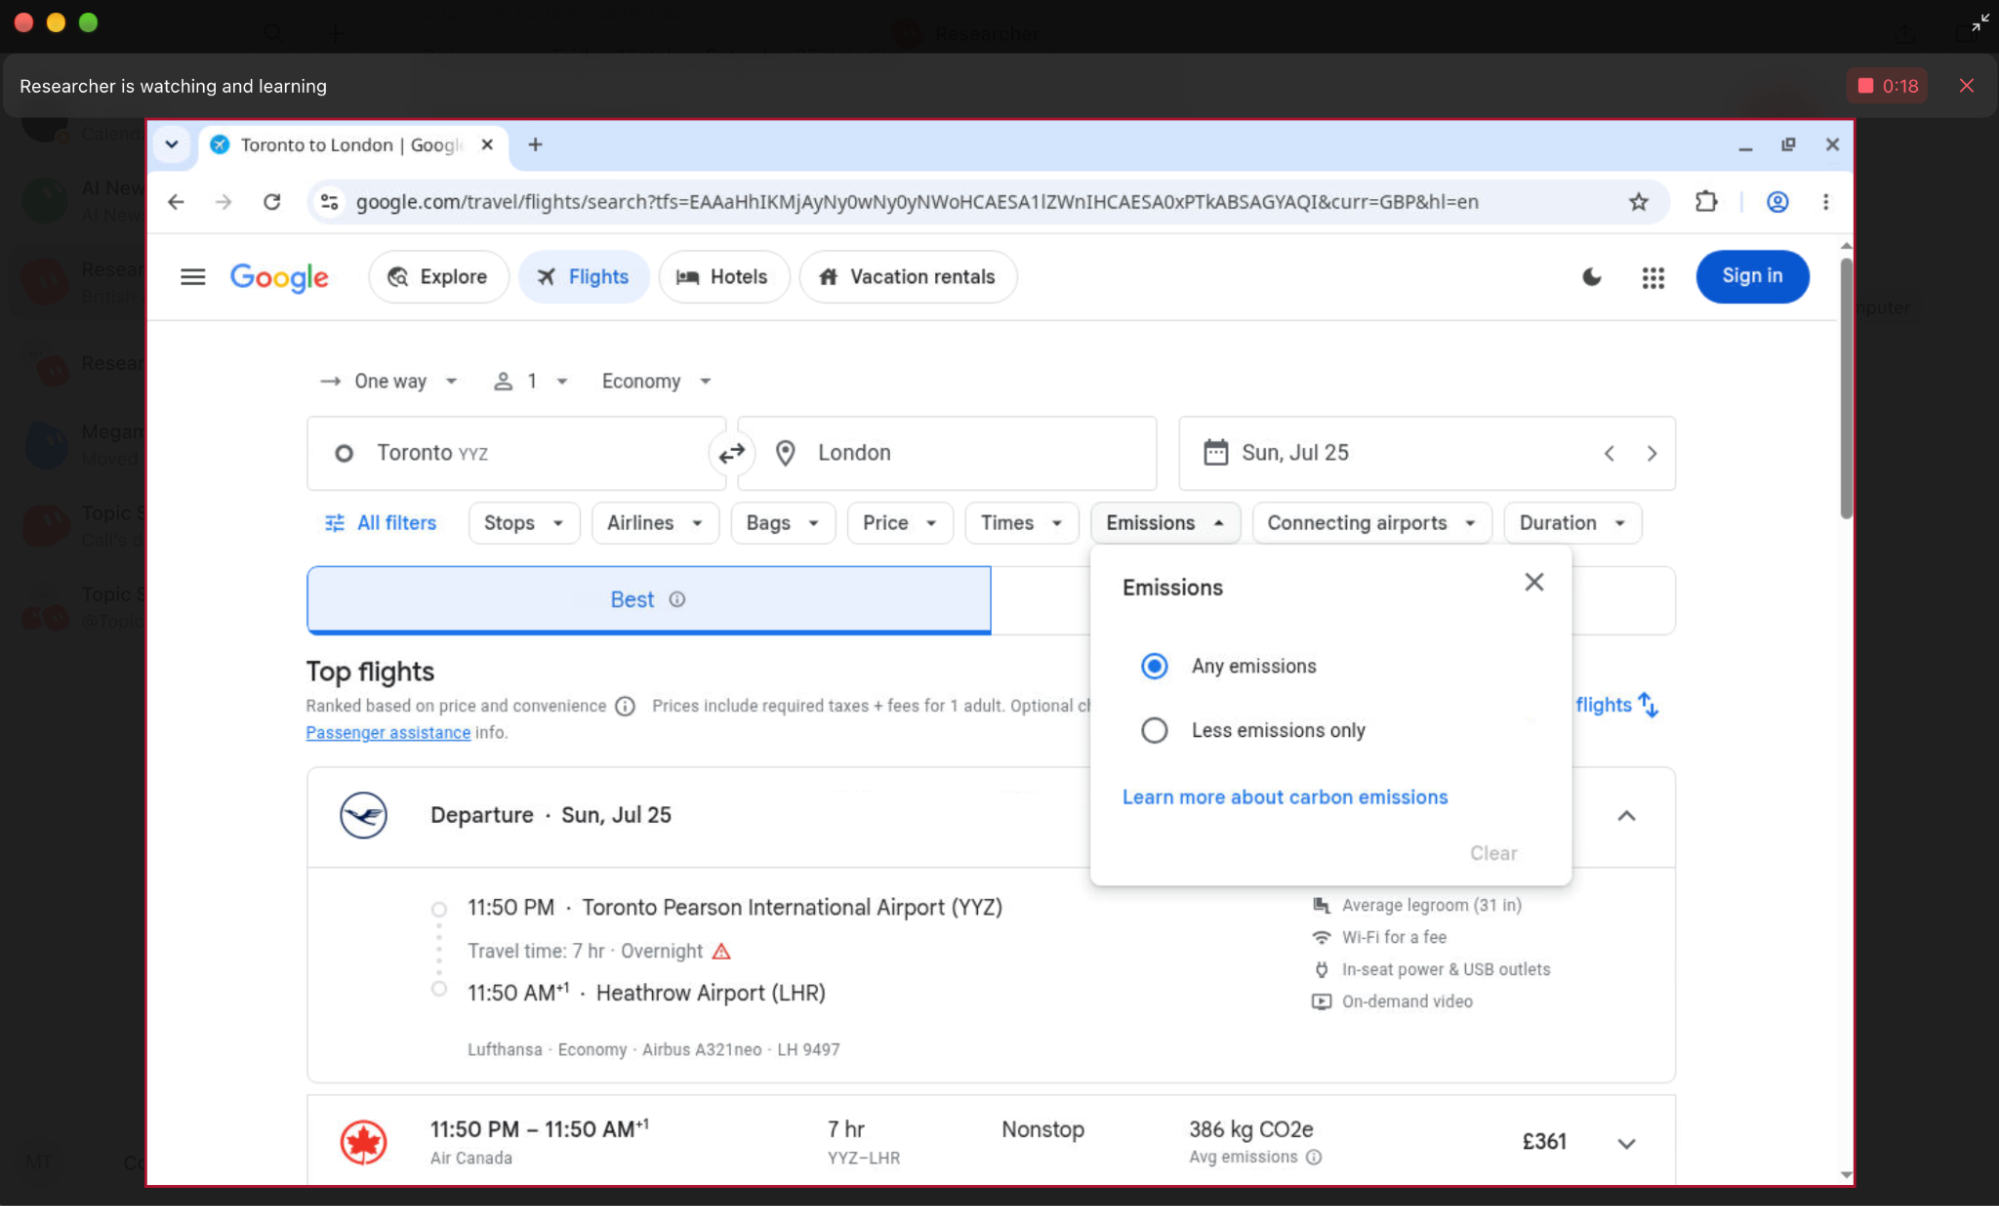1999x1207 pixels.
Task: Go forward in browser history
Action: tap(224, 202)
